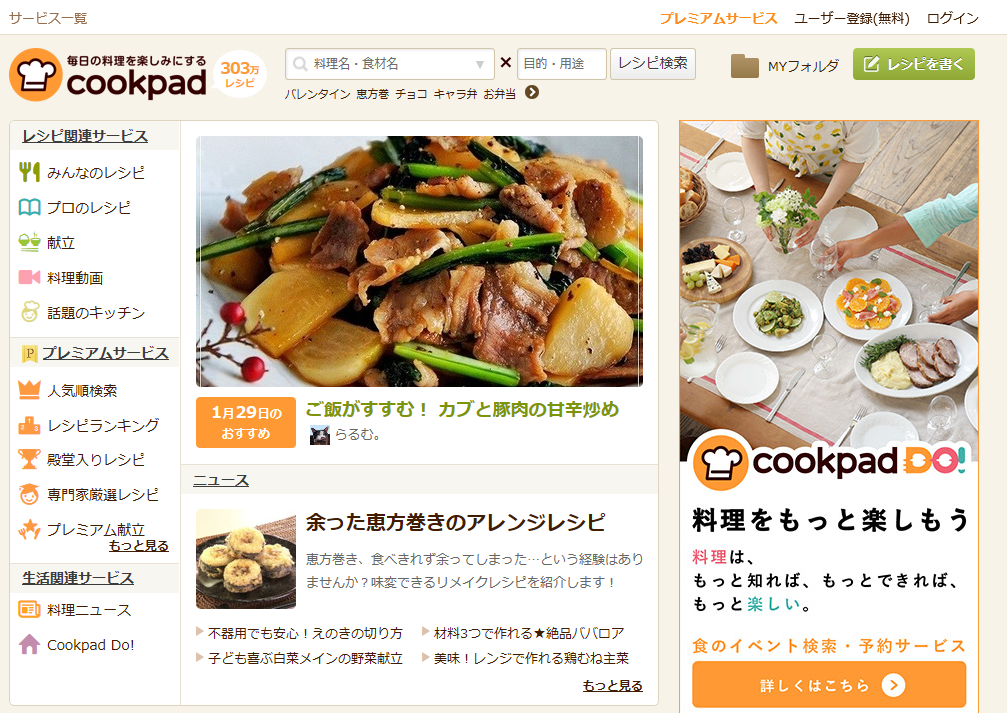
Task: Open みんなのレシピ fork and knife icon
Action: point(29,172)
